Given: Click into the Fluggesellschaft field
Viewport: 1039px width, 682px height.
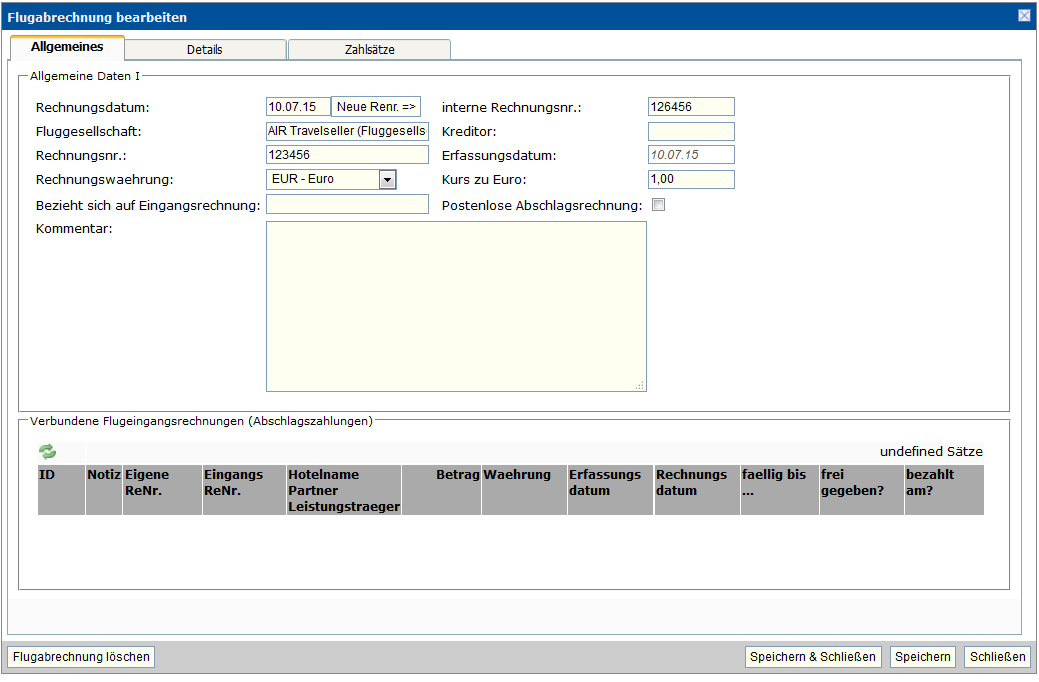Looking at the screenshot, I should tap(347, 131).
